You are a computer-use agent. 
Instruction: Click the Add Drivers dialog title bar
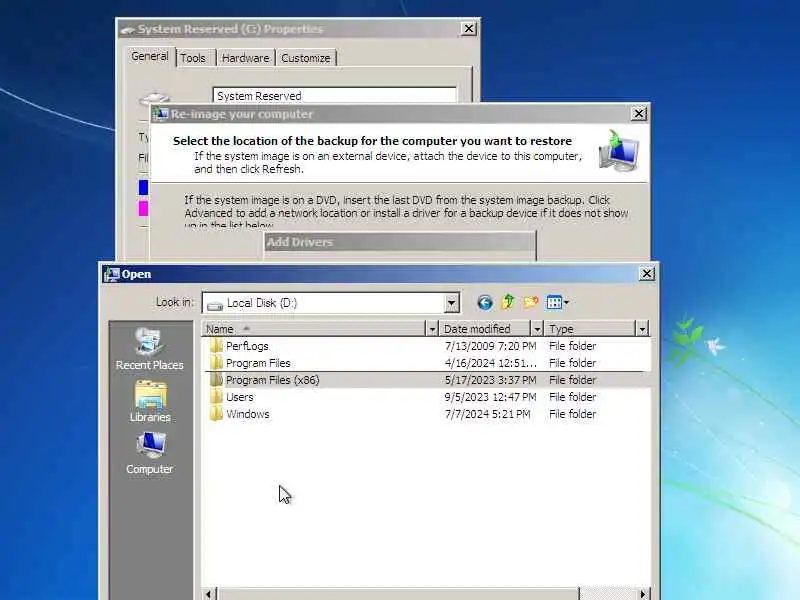[x=400, y=242]
